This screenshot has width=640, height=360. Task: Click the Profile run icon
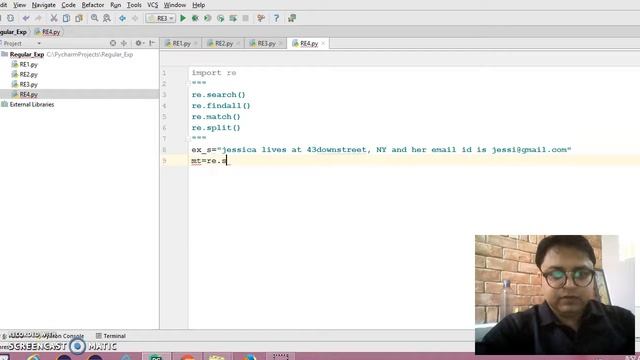point(220,18)
